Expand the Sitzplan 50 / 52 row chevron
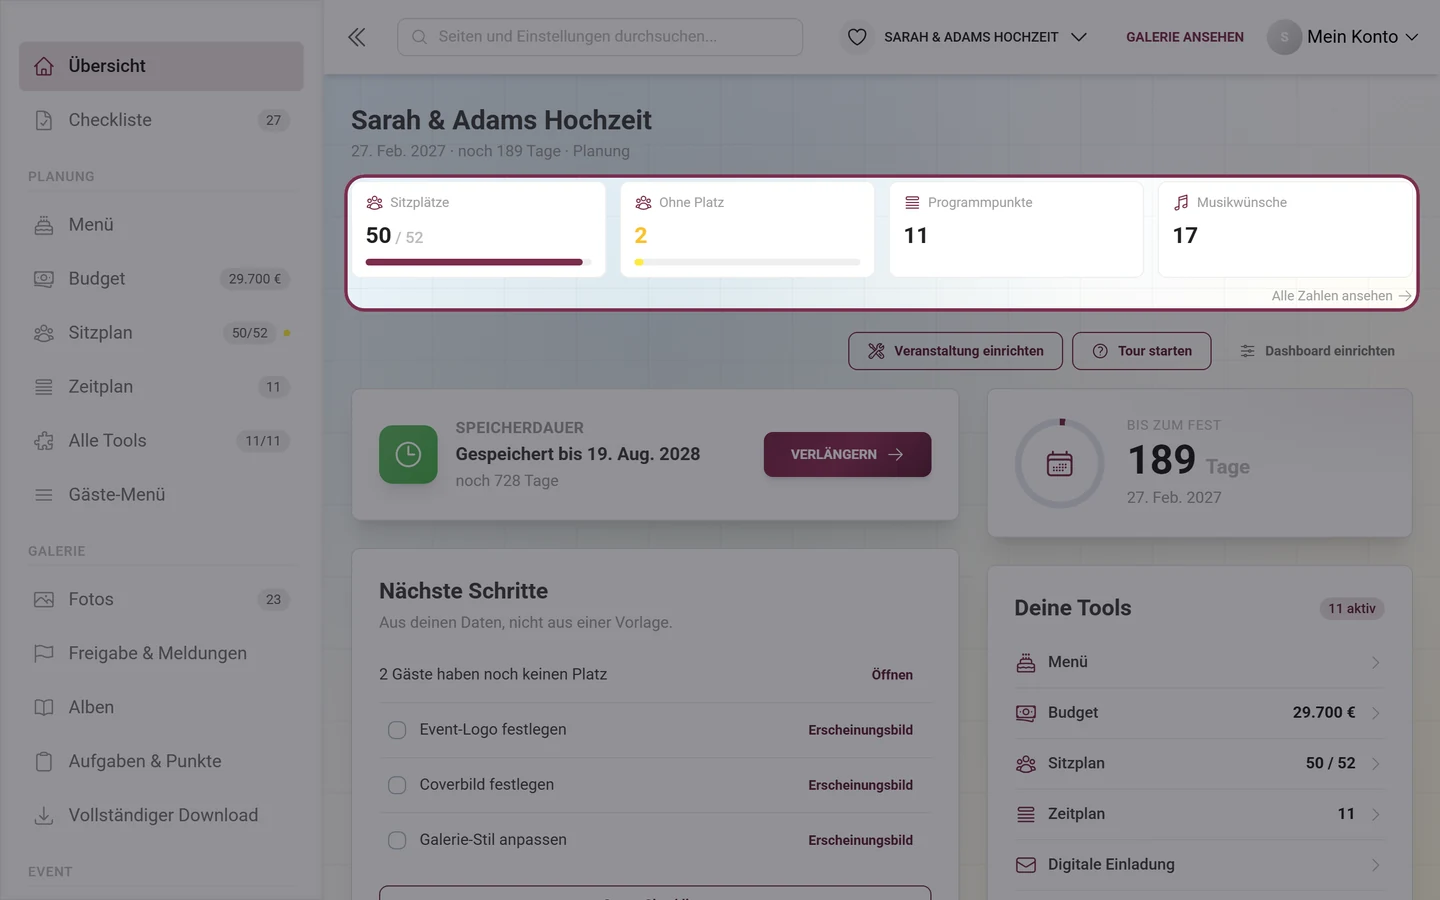This screenshot has height=900, width=1440. point(1376,764)
